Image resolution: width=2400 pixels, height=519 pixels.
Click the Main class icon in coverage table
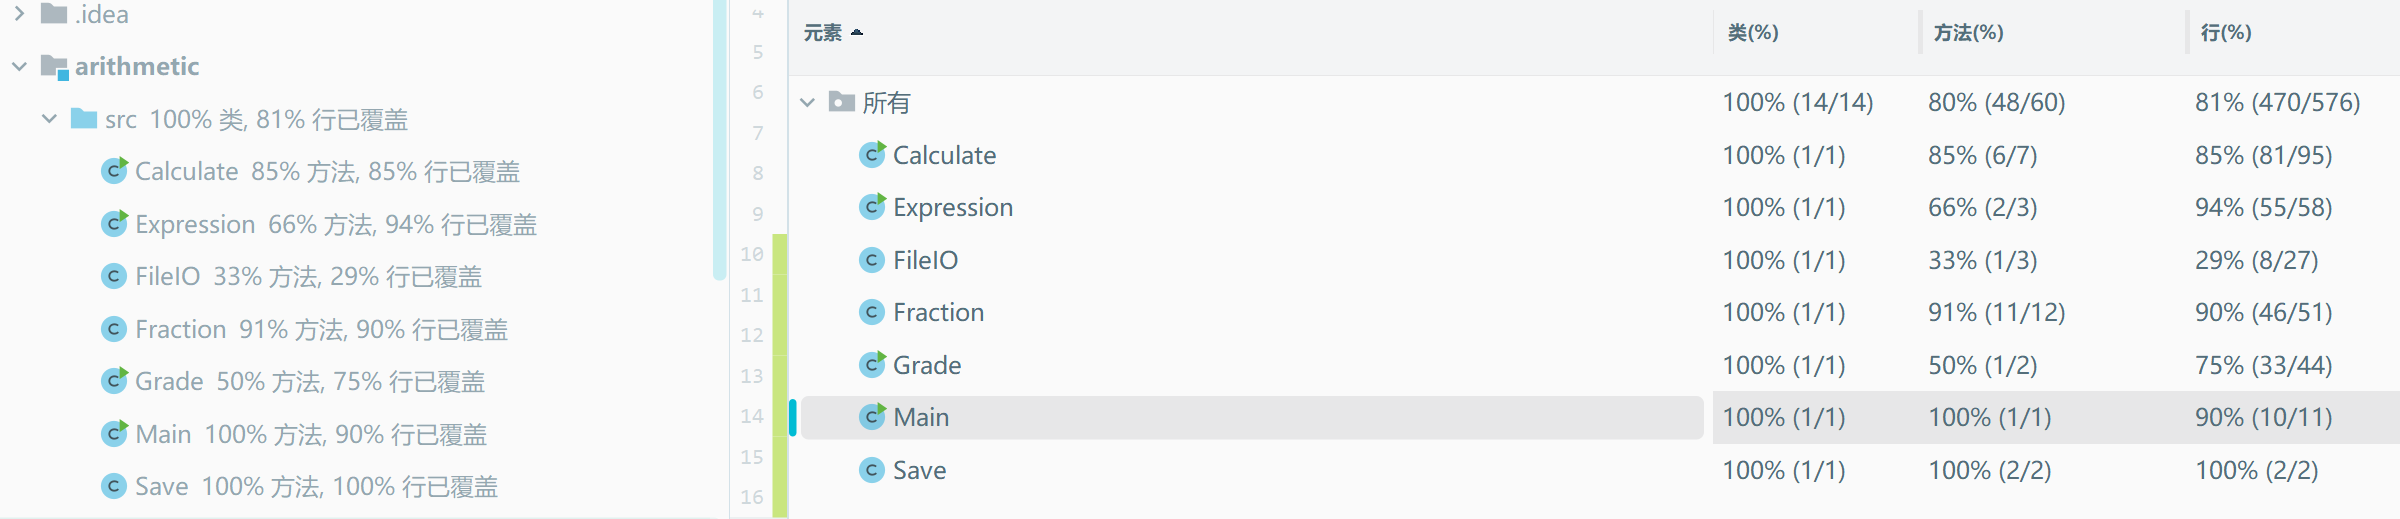pos(872,417)
